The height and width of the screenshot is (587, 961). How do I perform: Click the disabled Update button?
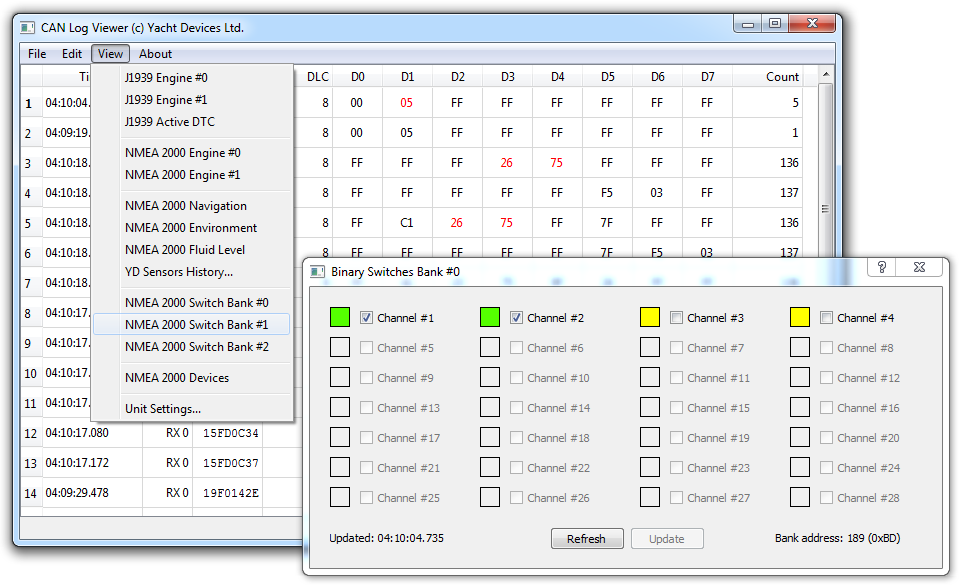click(667, 539)
